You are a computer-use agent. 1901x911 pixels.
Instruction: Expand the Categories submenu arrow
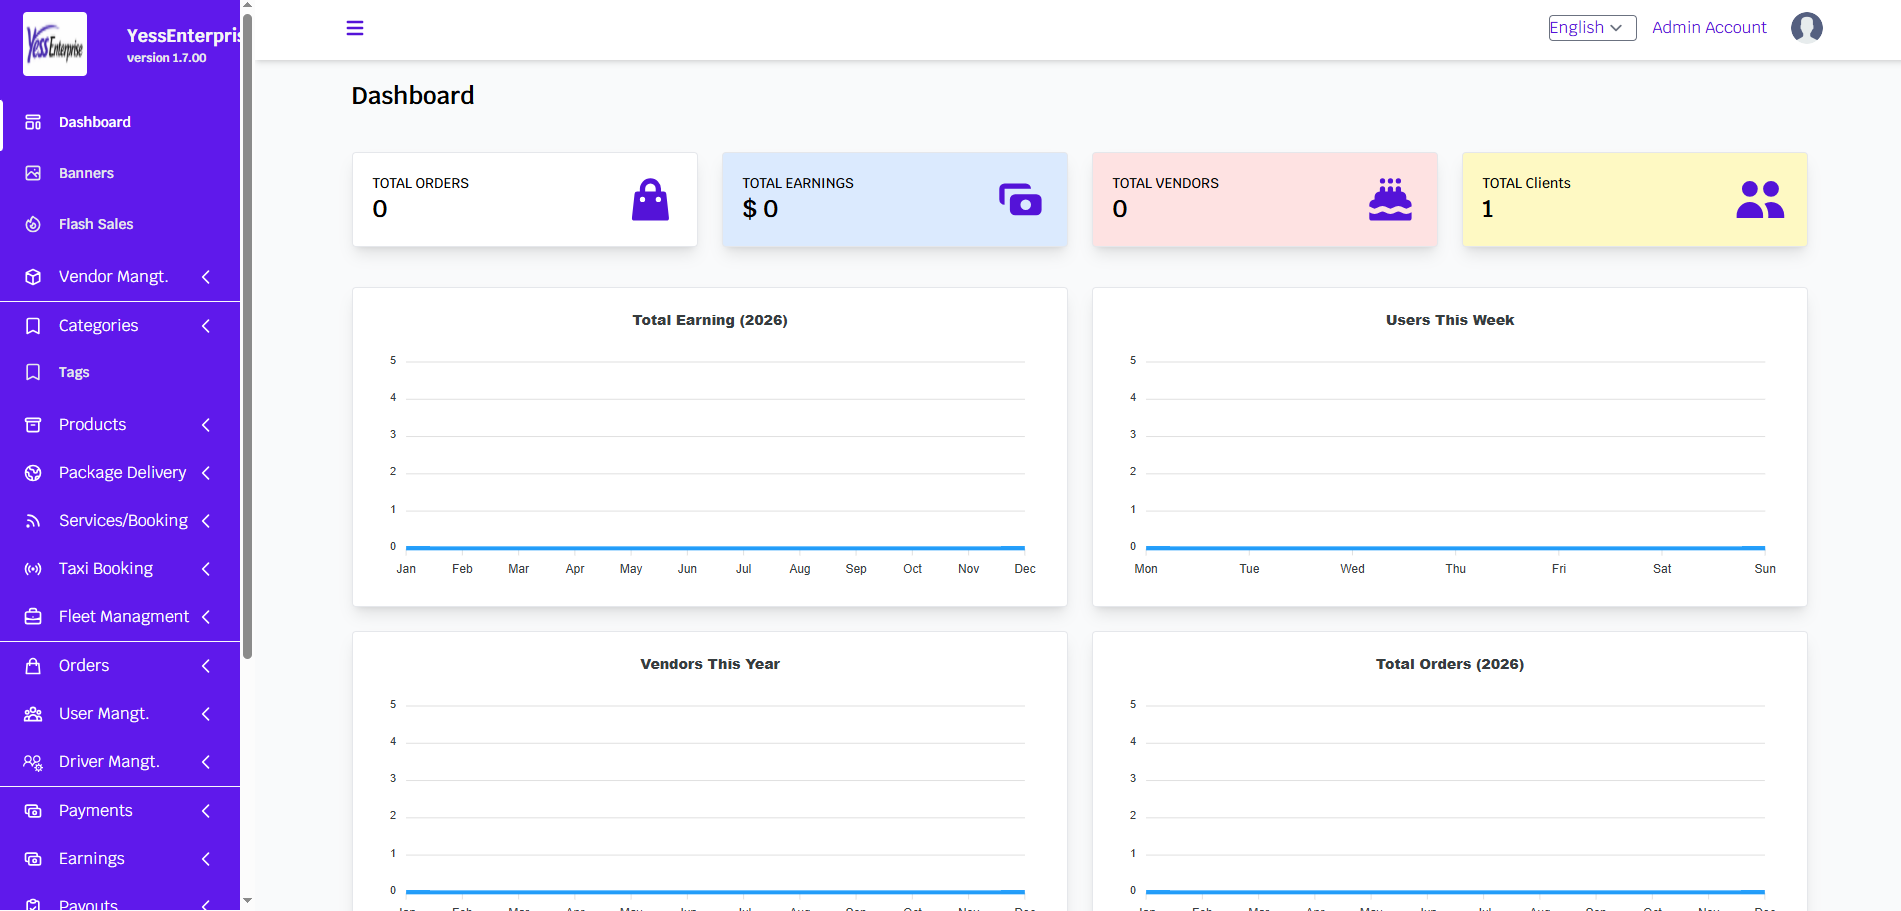[x=206, y=326]
